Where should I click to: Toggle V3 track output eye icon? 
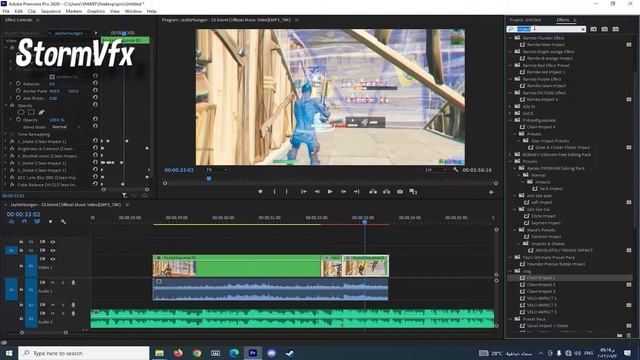(53, 242)
